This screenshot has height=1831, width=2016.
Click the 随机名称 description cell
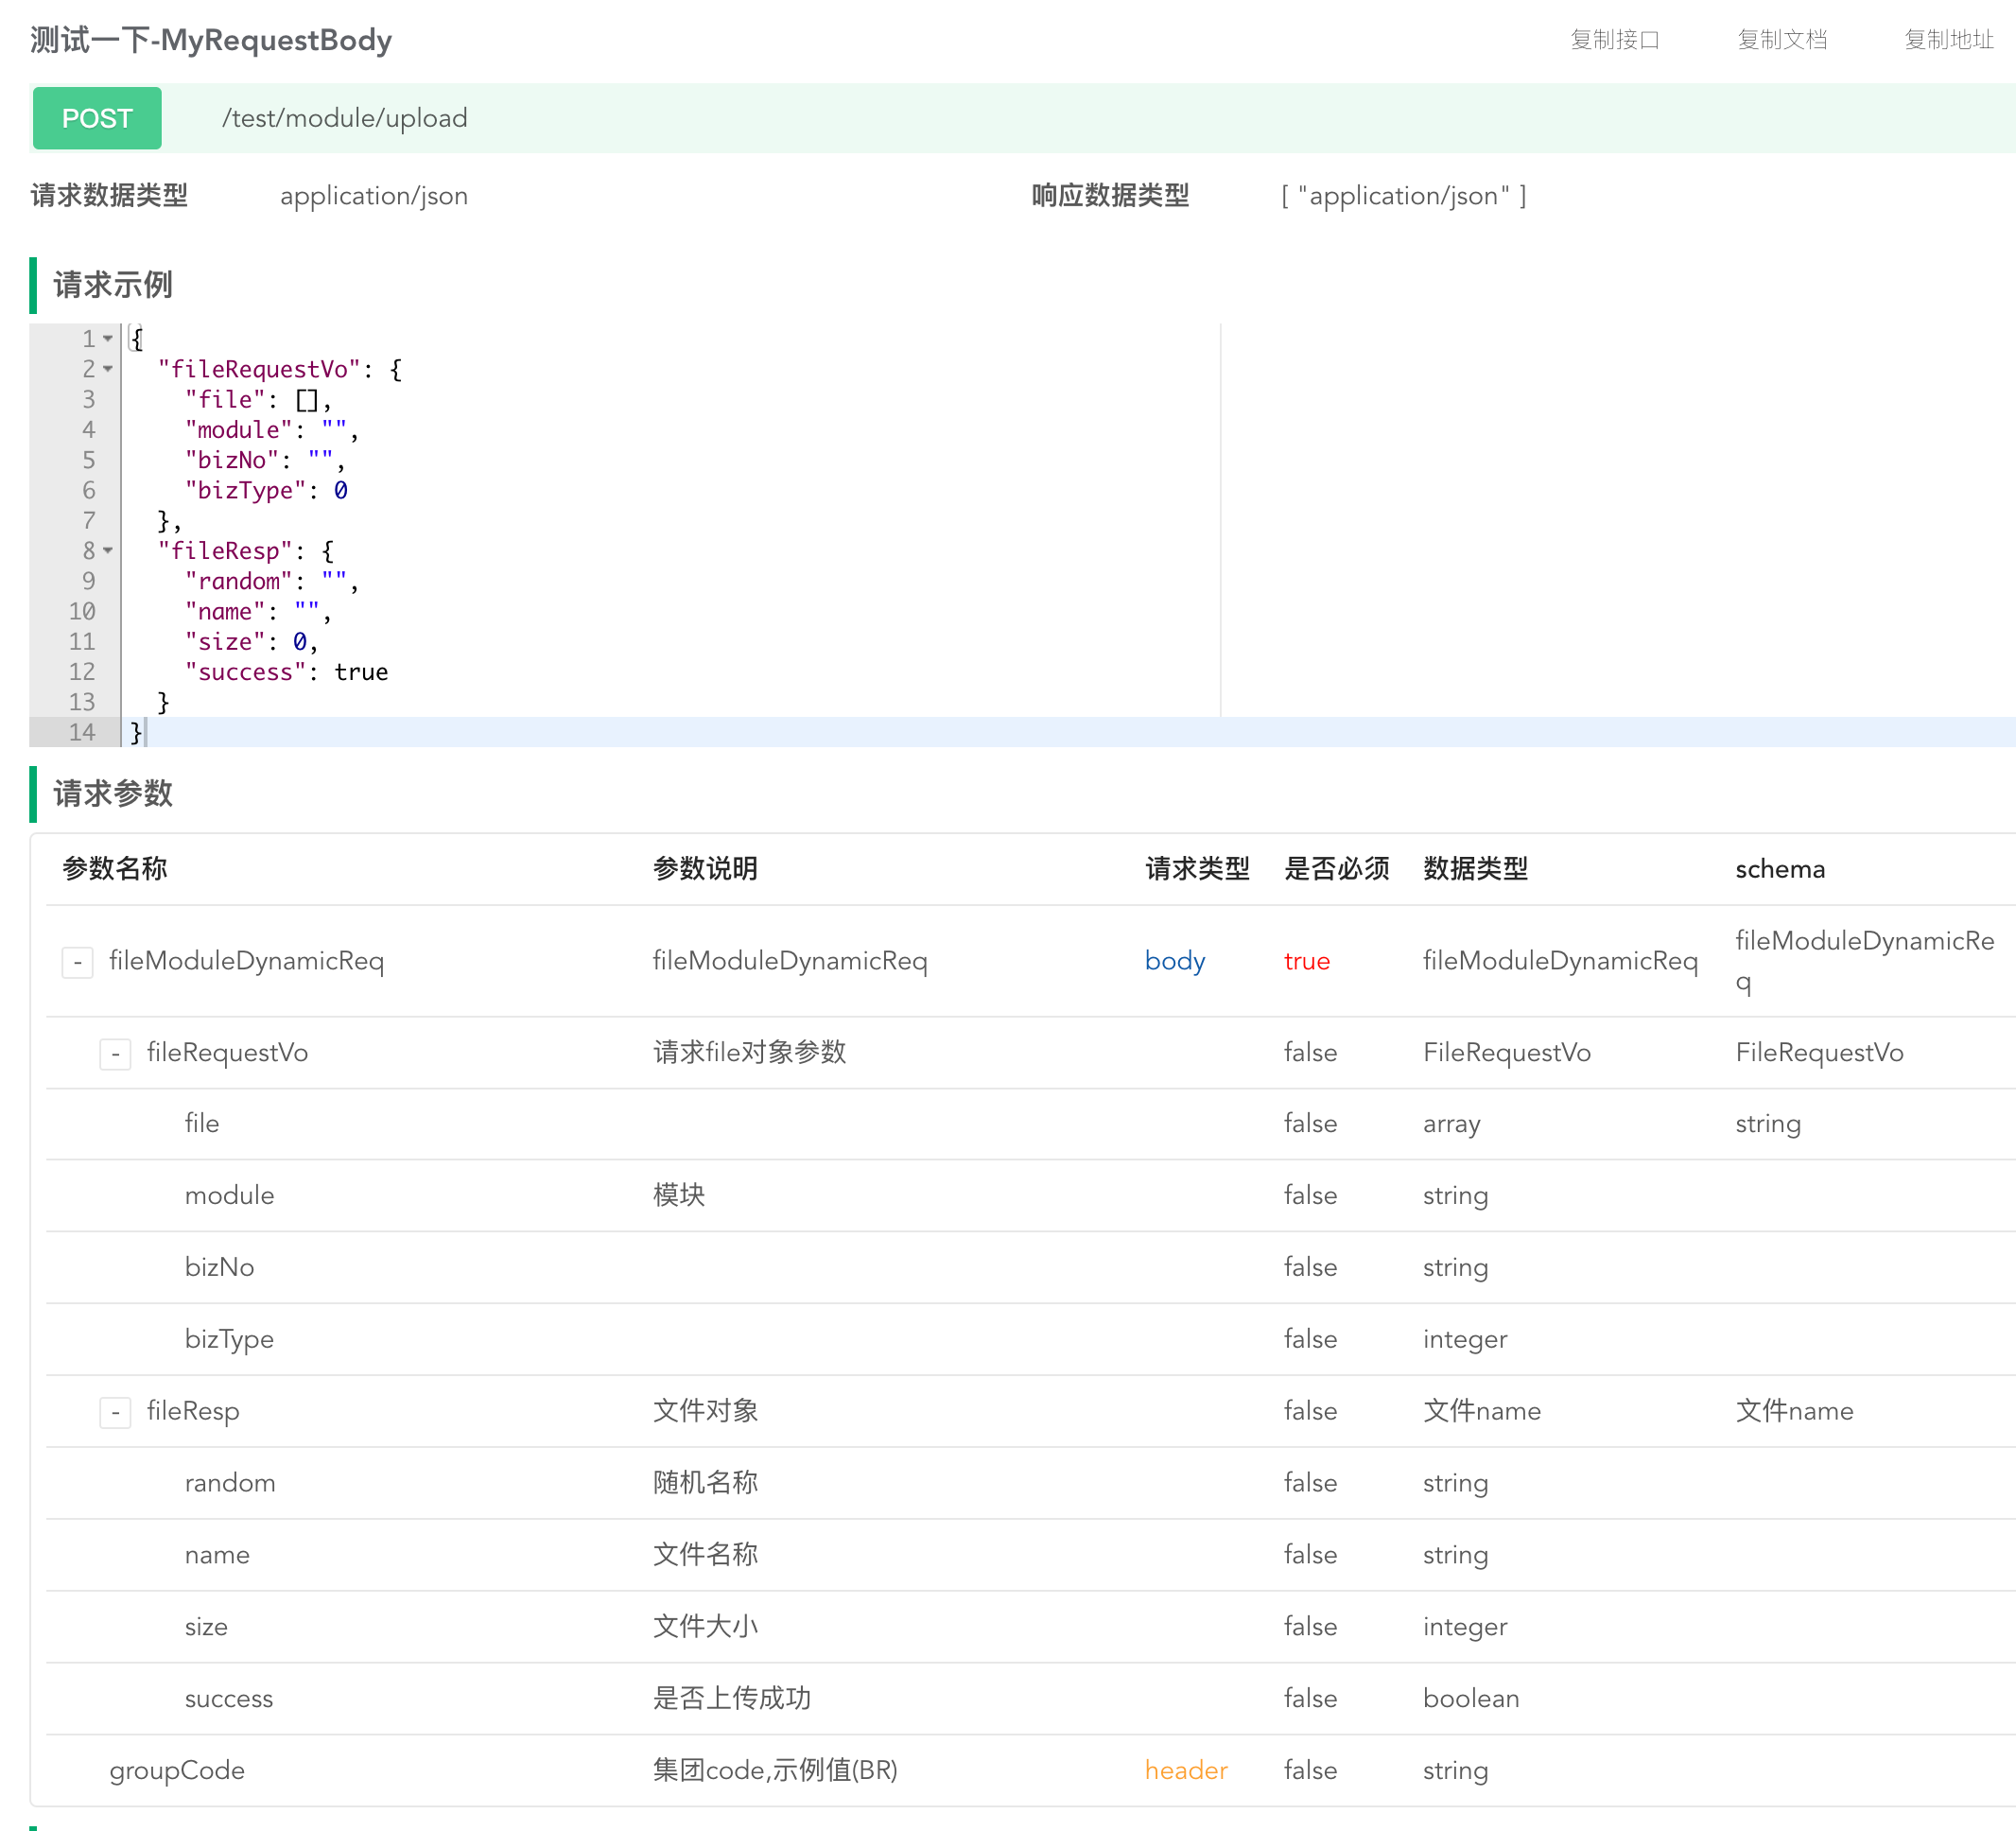coord(704,1483)
